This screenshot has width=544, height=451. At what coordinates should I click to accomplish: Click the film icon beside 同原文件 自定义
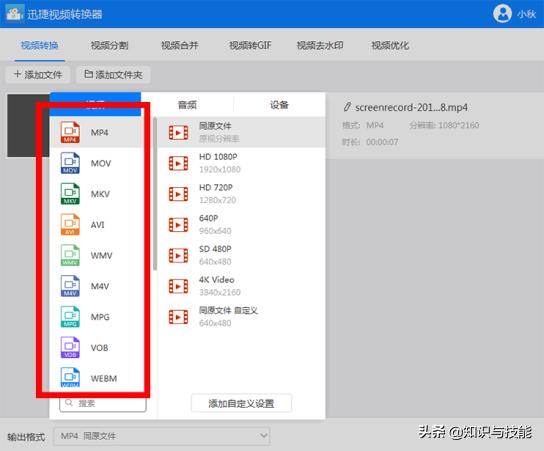(x=178, y=317)
